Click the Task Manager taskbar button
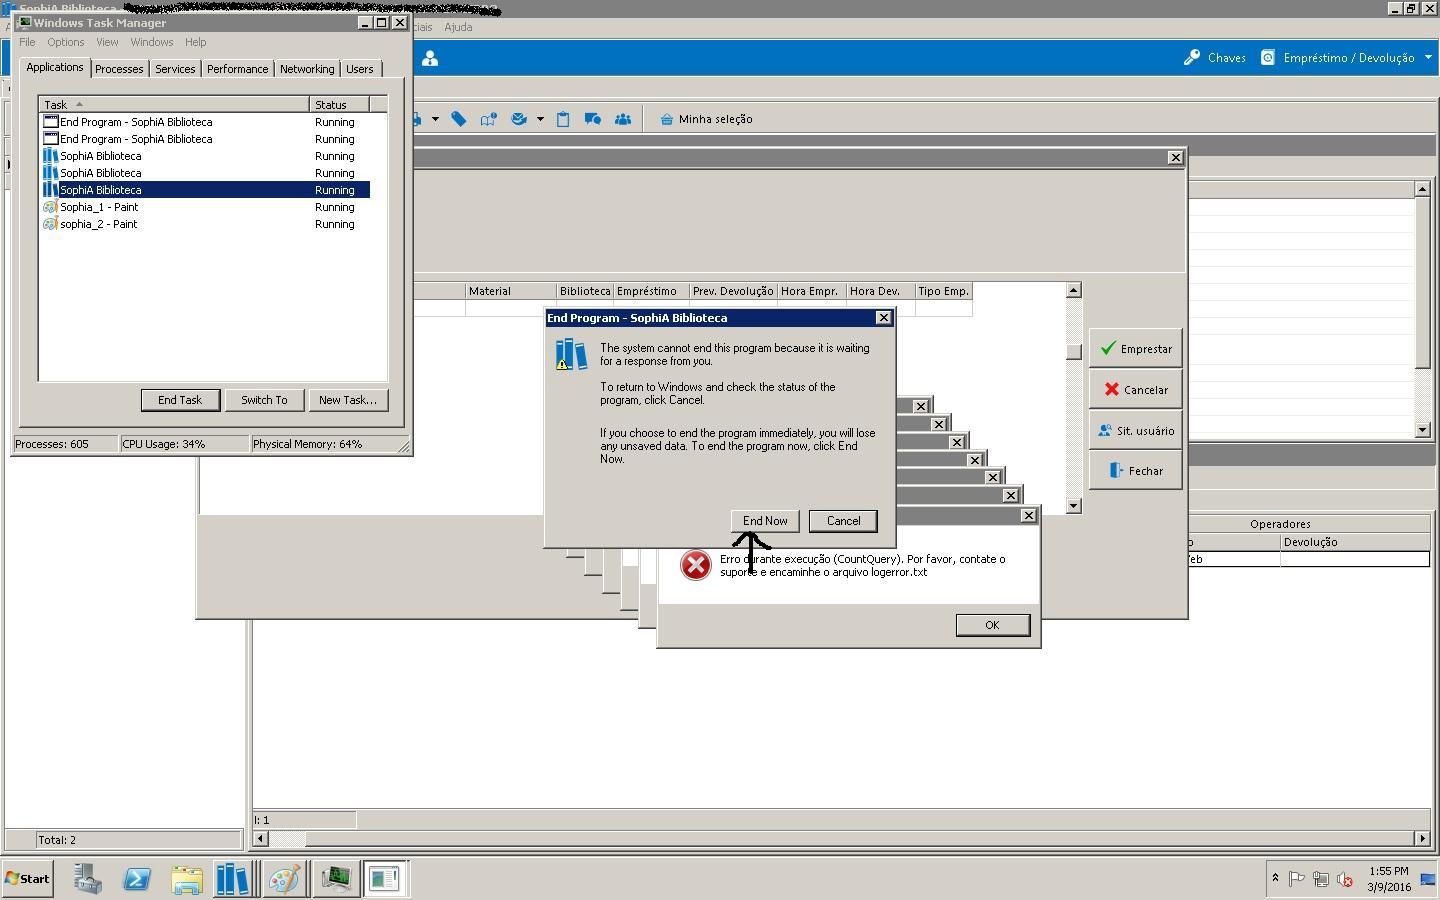 coord(336,879)
